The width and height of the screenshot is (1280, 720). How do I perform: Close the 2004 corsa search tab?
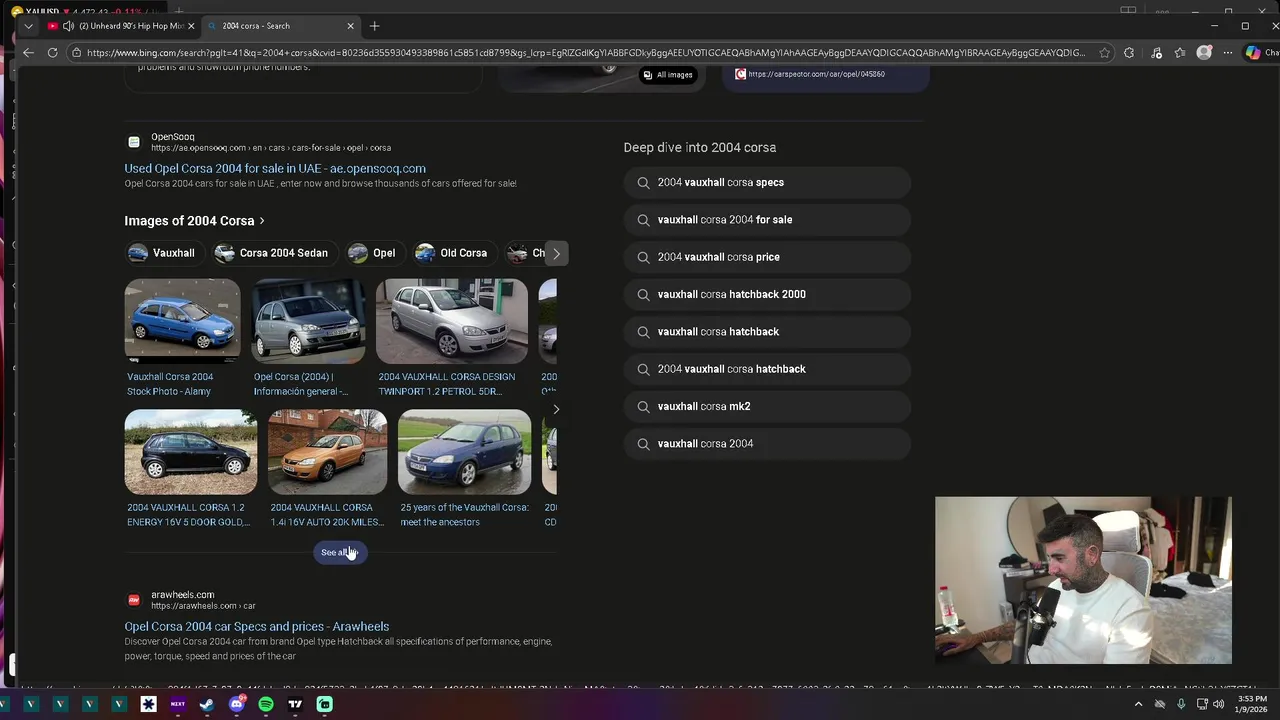(x=350, y=26)
